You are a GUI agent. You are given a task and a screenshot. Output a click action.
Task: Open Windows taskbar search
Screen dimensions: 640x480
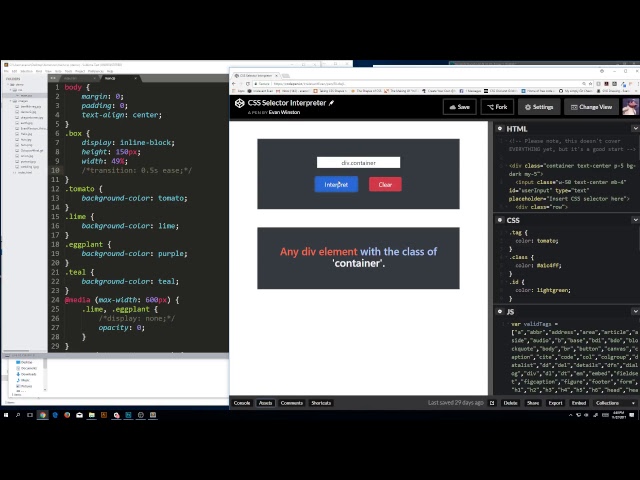(x=18, y=415)
